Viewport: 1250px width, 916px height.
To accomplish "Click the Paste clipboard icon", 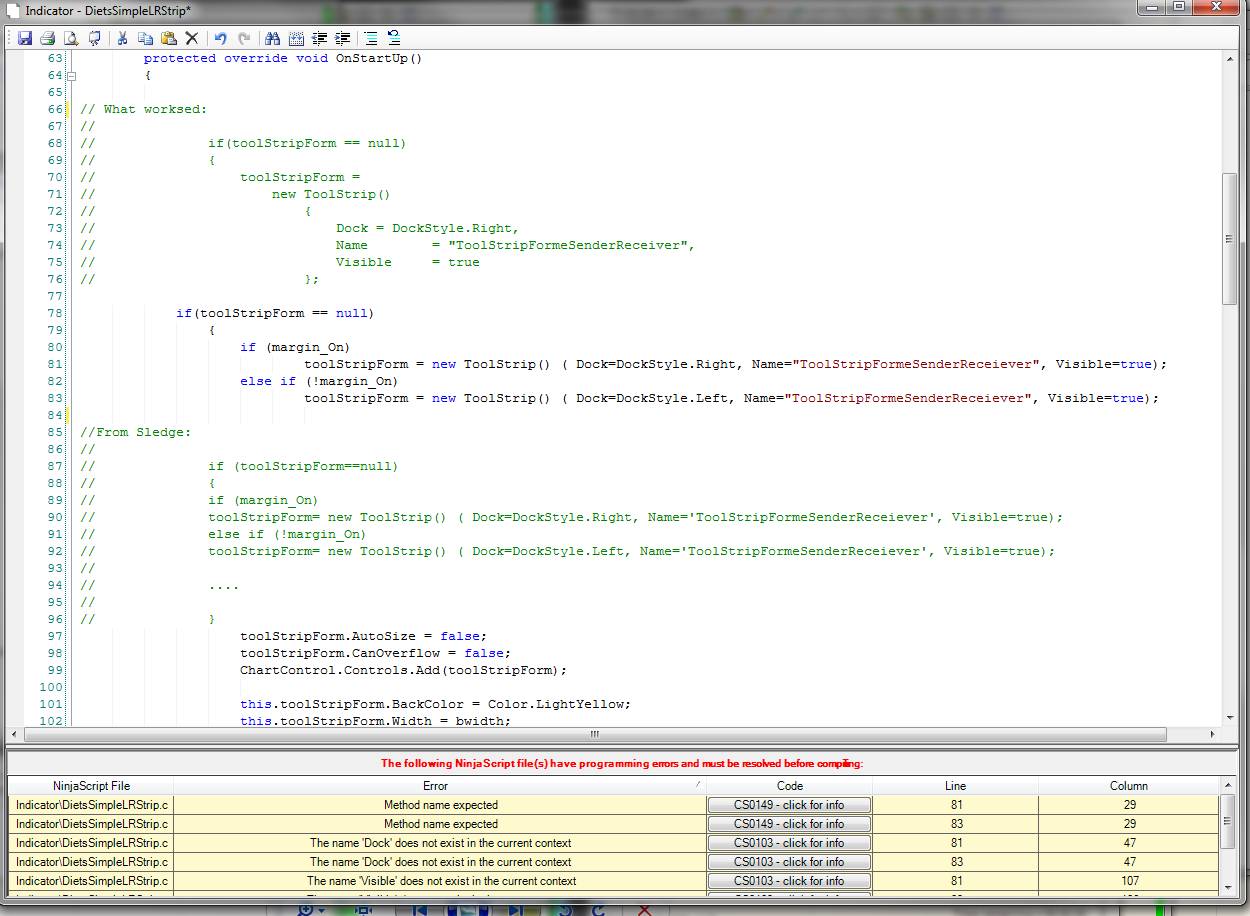I will pyautogui.click(x=168, y=38).
